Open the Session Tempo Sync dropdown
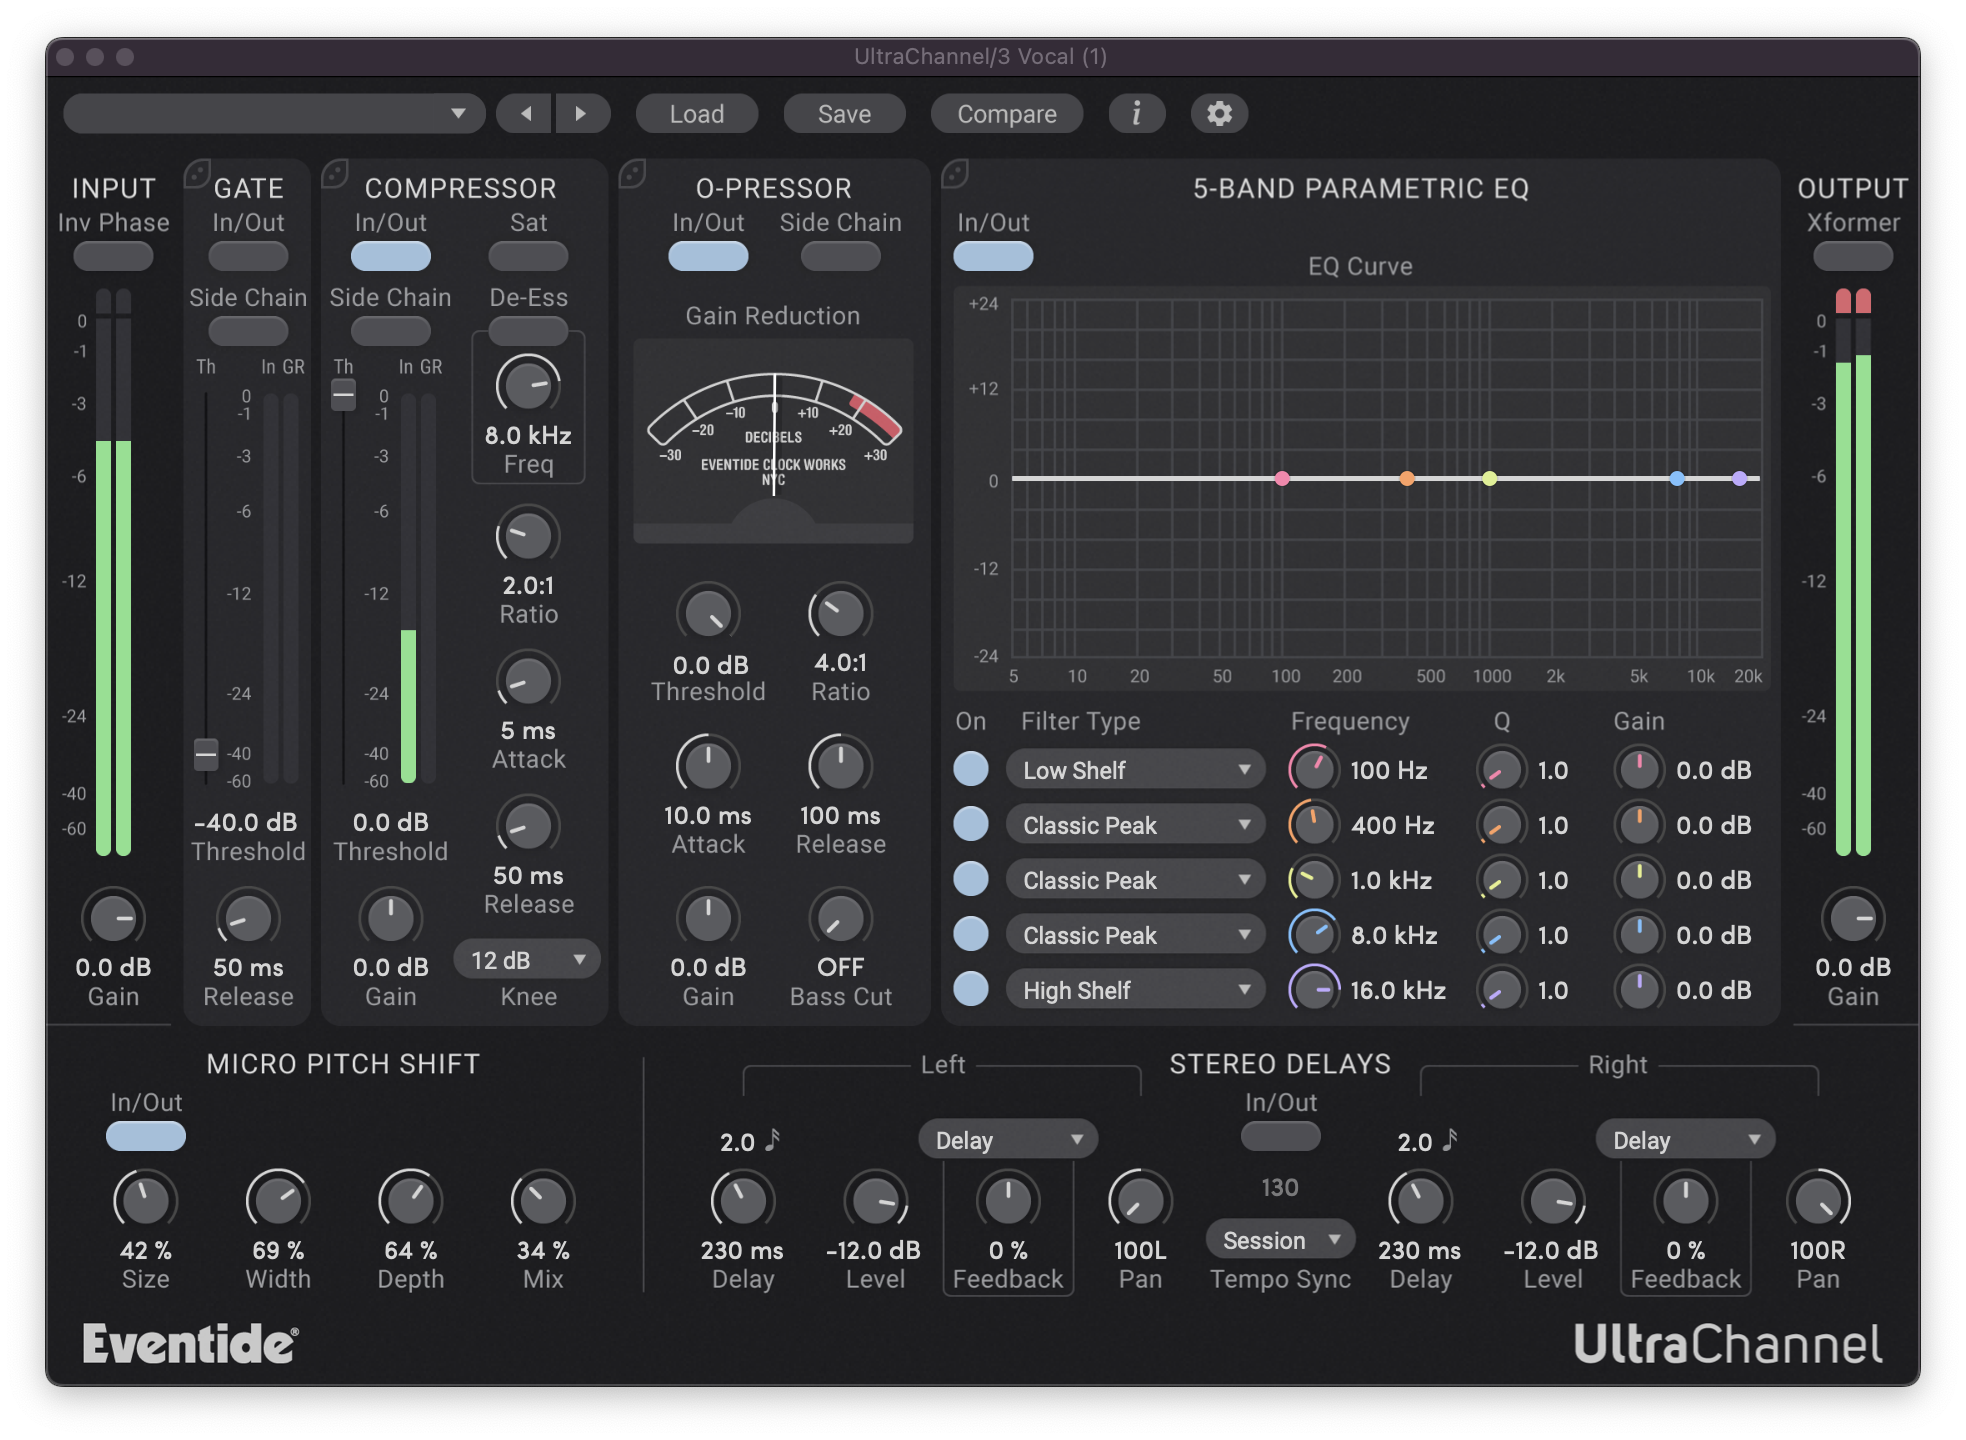 [x=1280, y=1240]
